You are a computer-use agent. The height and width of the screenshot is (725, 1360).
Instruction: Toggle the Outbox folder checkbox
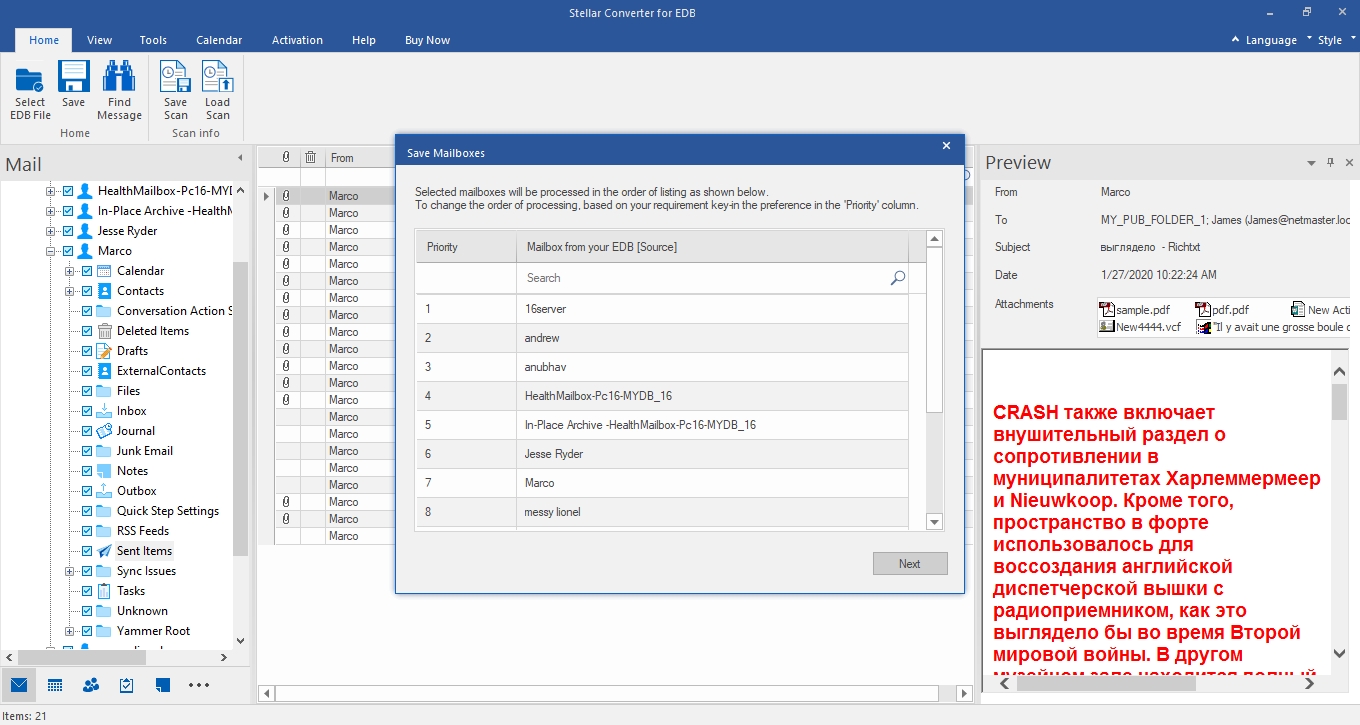[x=87, y=491]
